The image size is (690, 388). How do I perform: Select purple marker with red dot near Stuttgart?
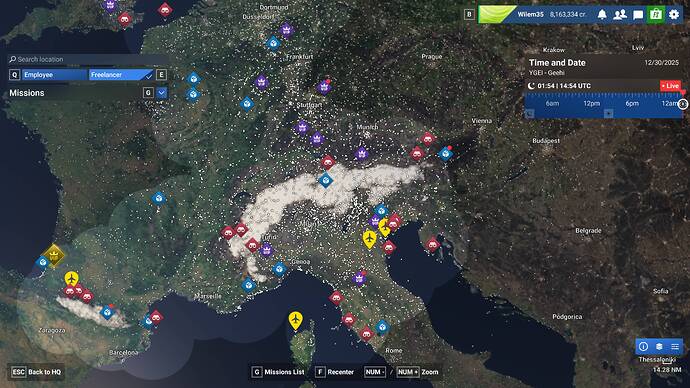point(324,87)
